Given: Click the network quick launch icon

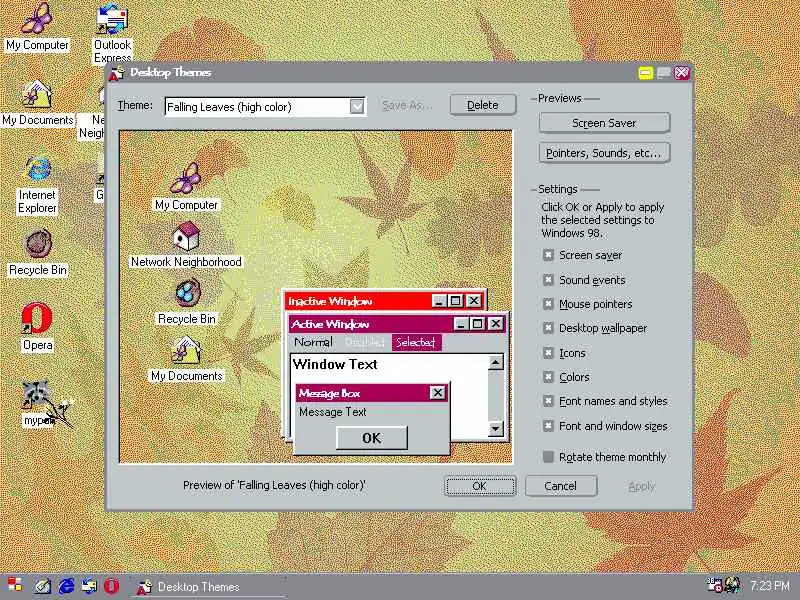Looking at the screenshot, I should tap(89, 586).
